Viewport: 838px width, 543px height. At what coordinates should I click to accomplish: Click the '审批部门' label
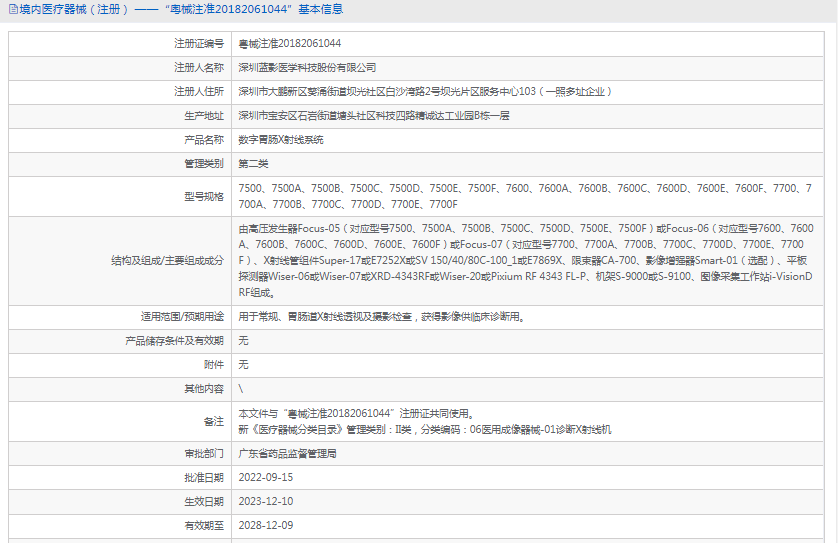pos(204,454)
